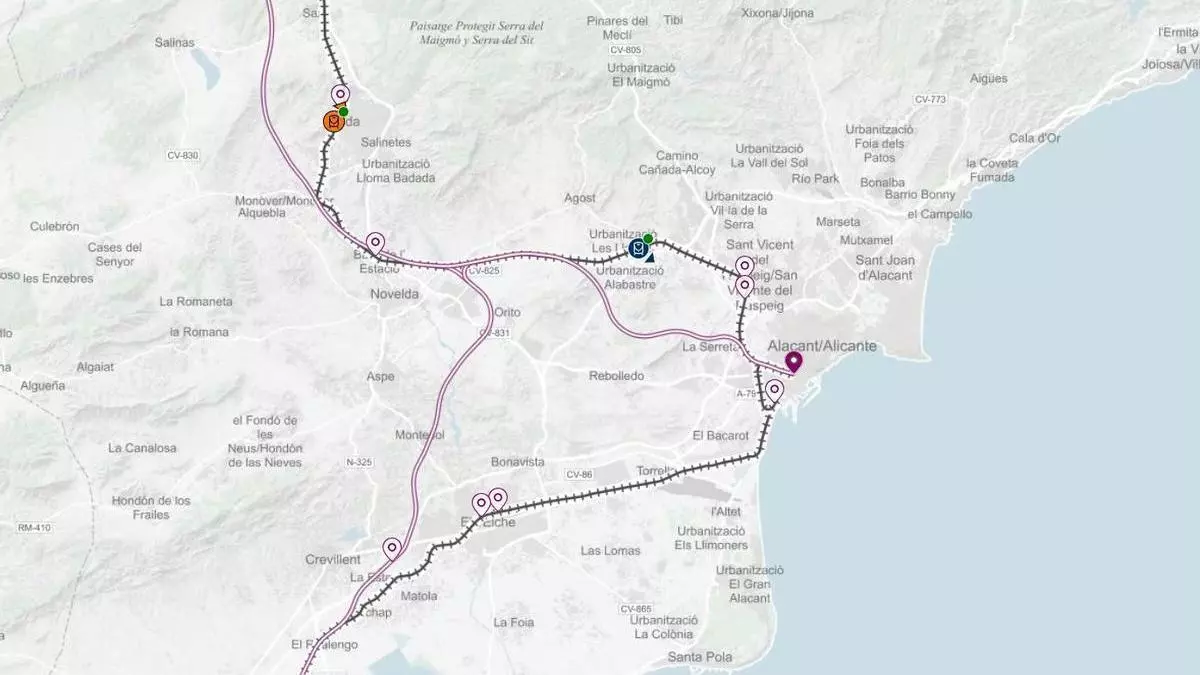Select the lower station pin at Sant Vicent
Screen dimensions: 1200x675
744,286
